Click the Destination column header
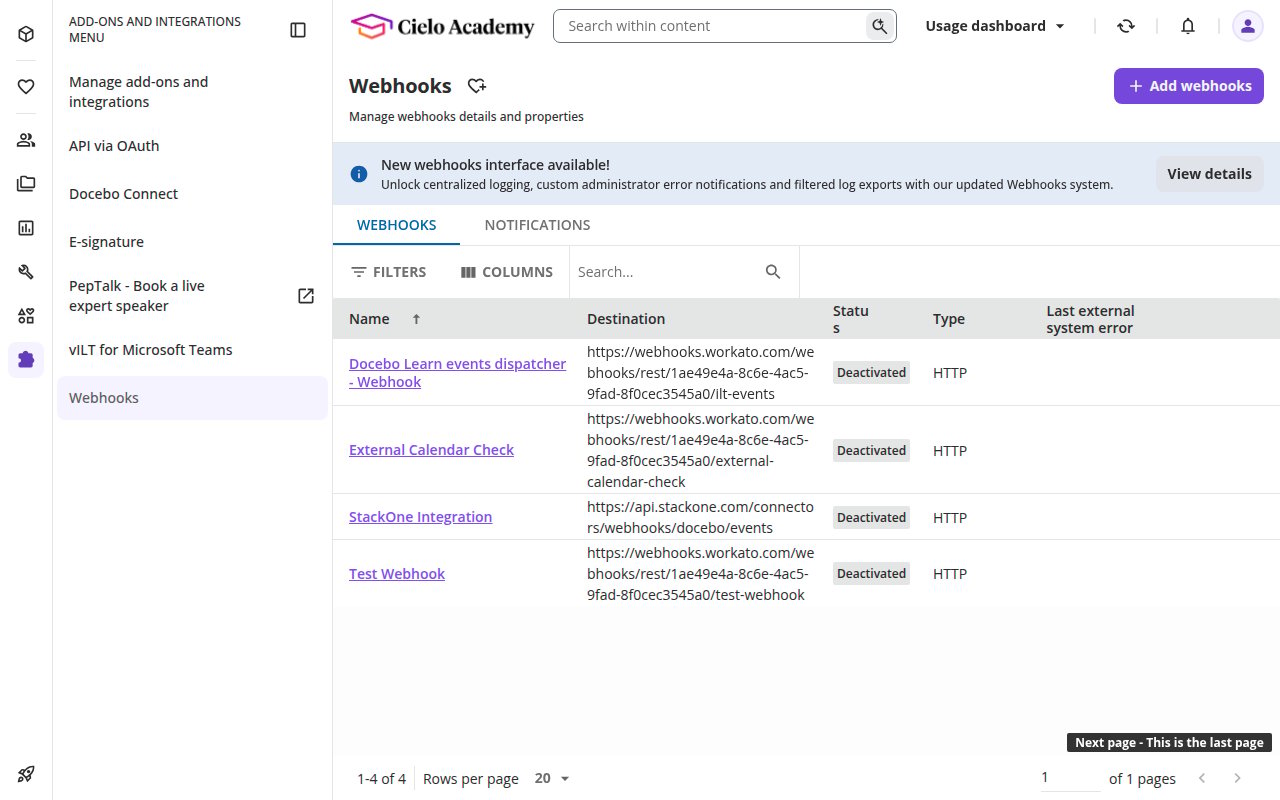 626,319
